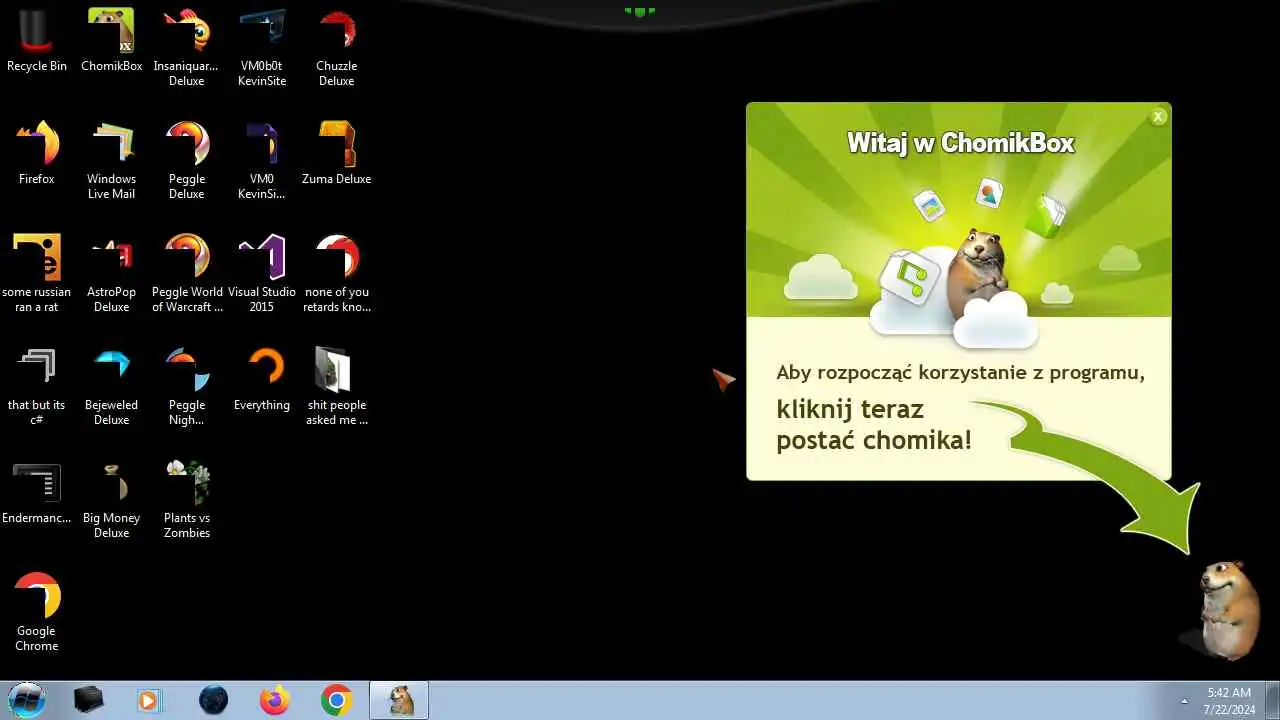Open the black box app on taskbar

pos(89,700)
